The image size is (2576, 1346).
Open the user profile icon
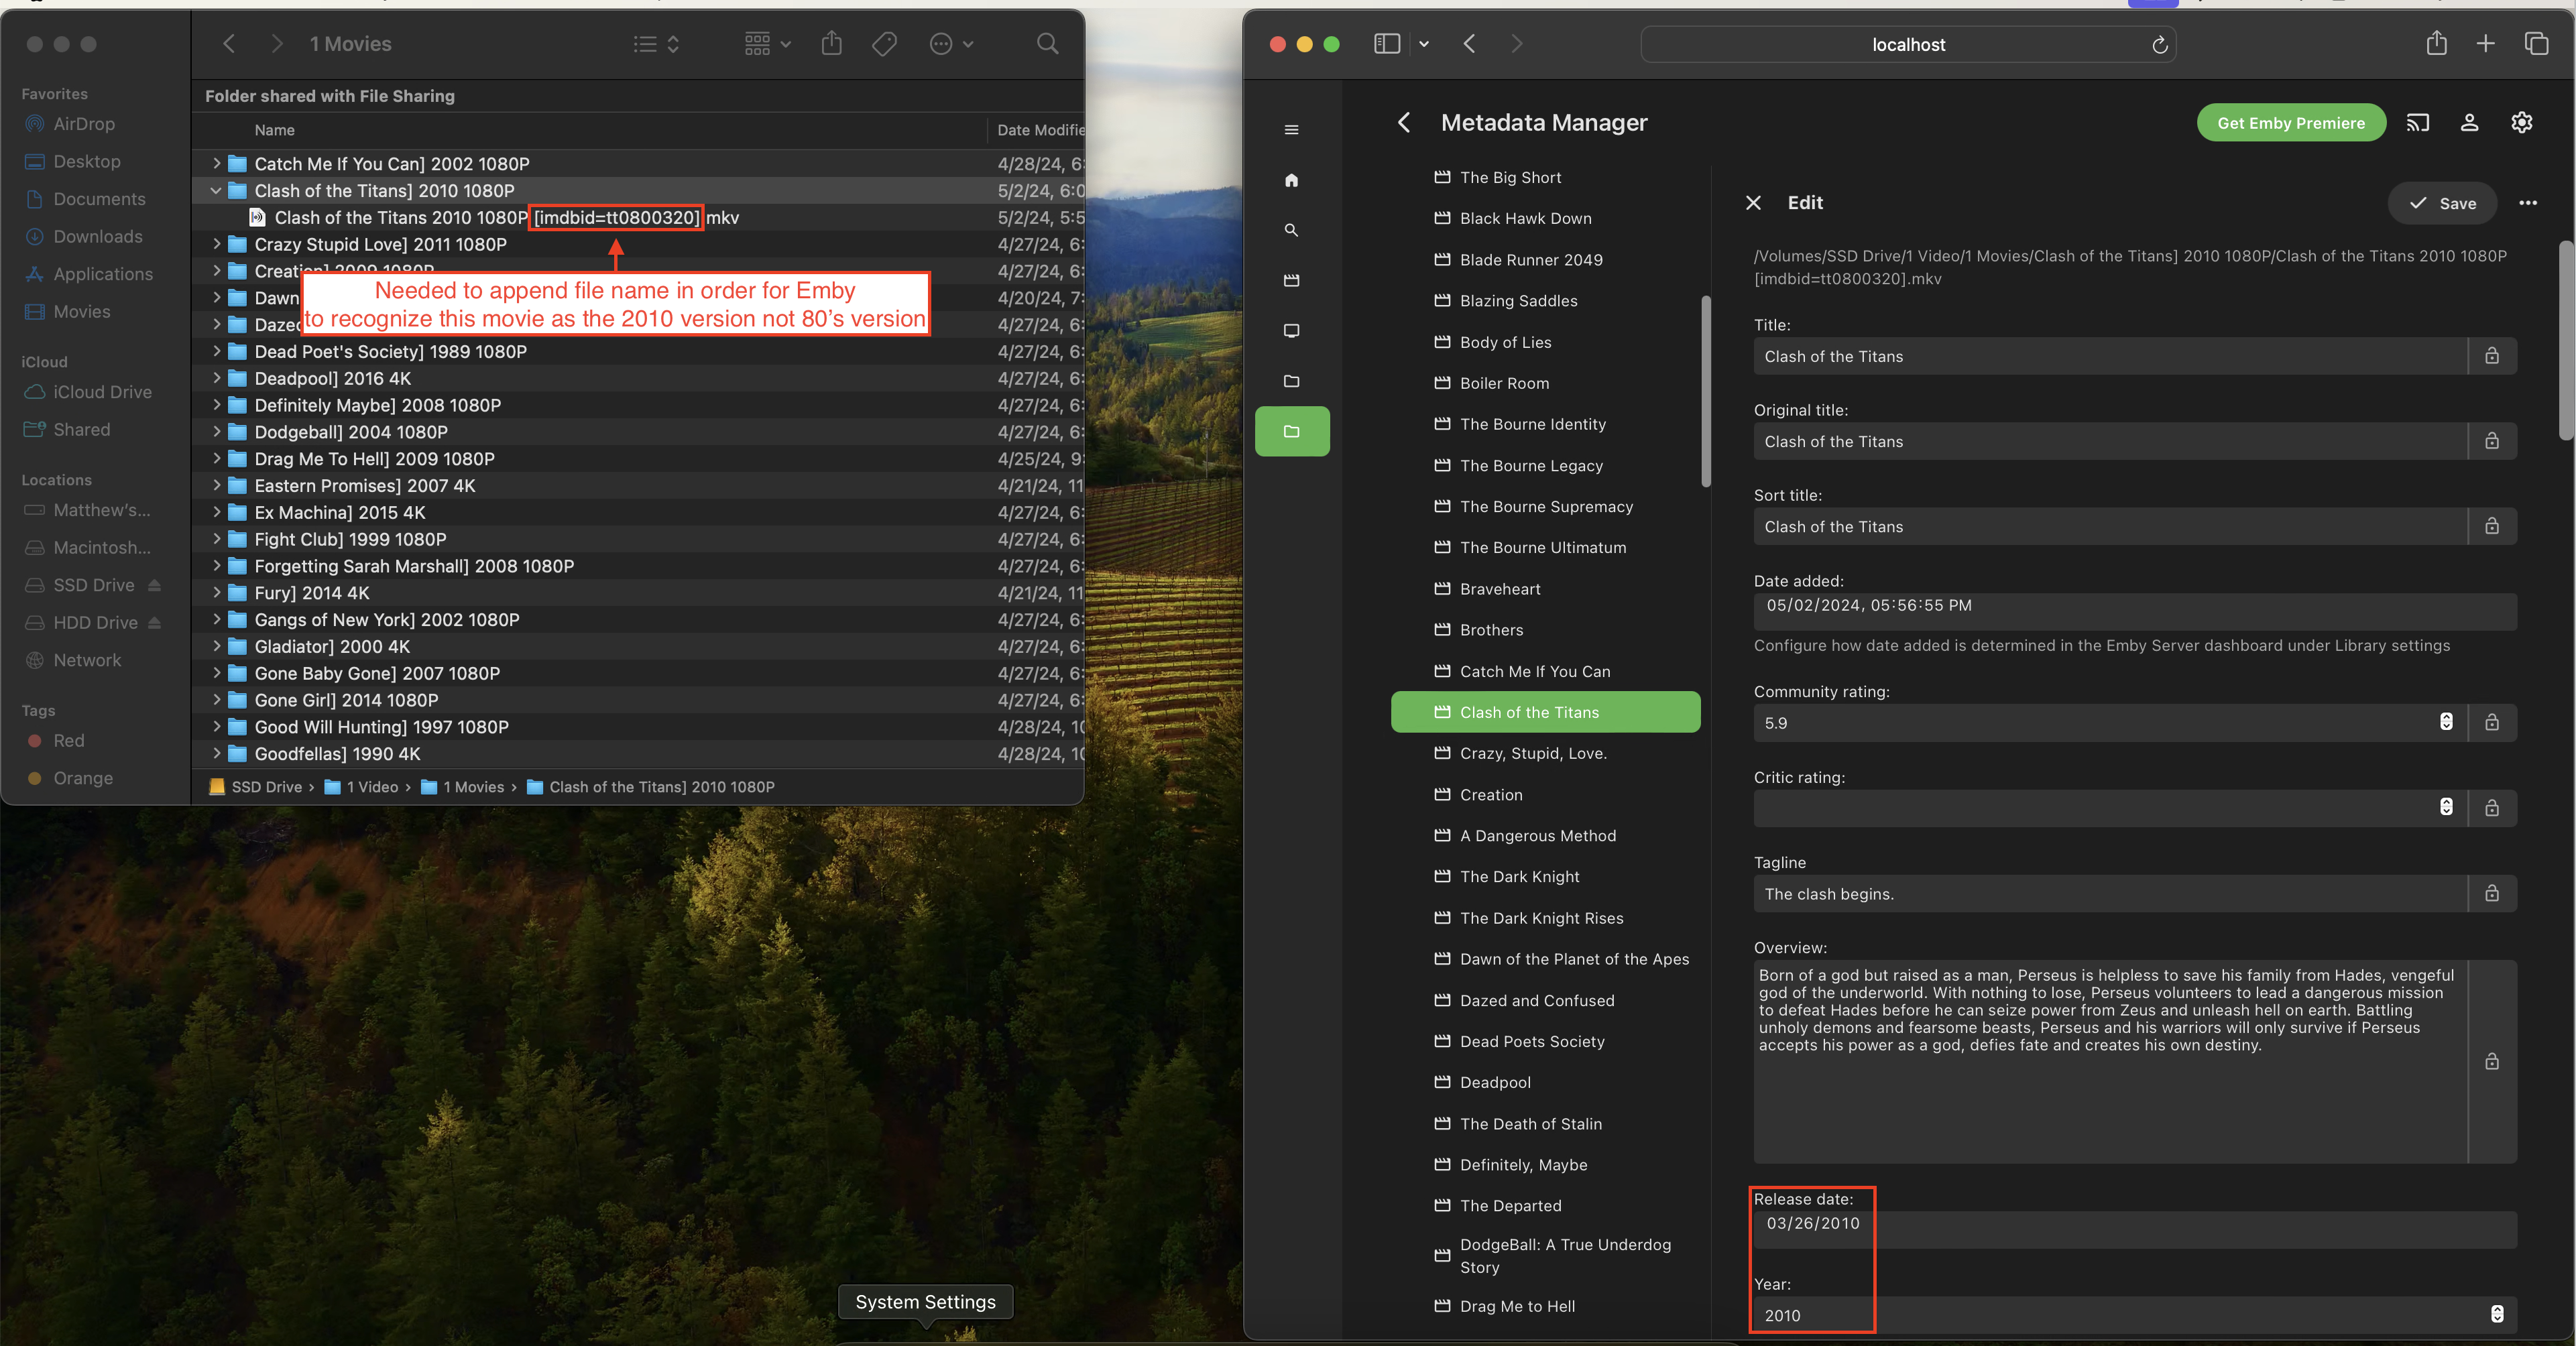coord(2469,123)
